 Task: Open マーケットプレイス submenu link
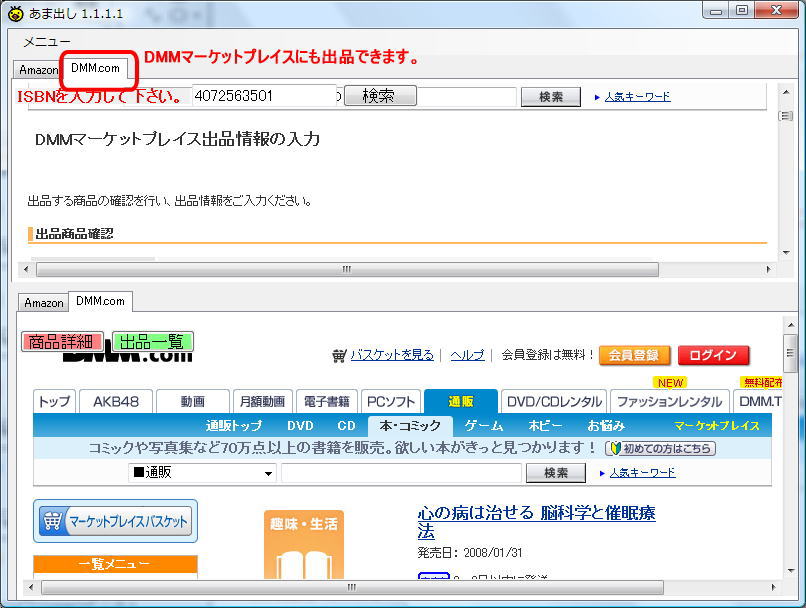(x=717, y=426)
